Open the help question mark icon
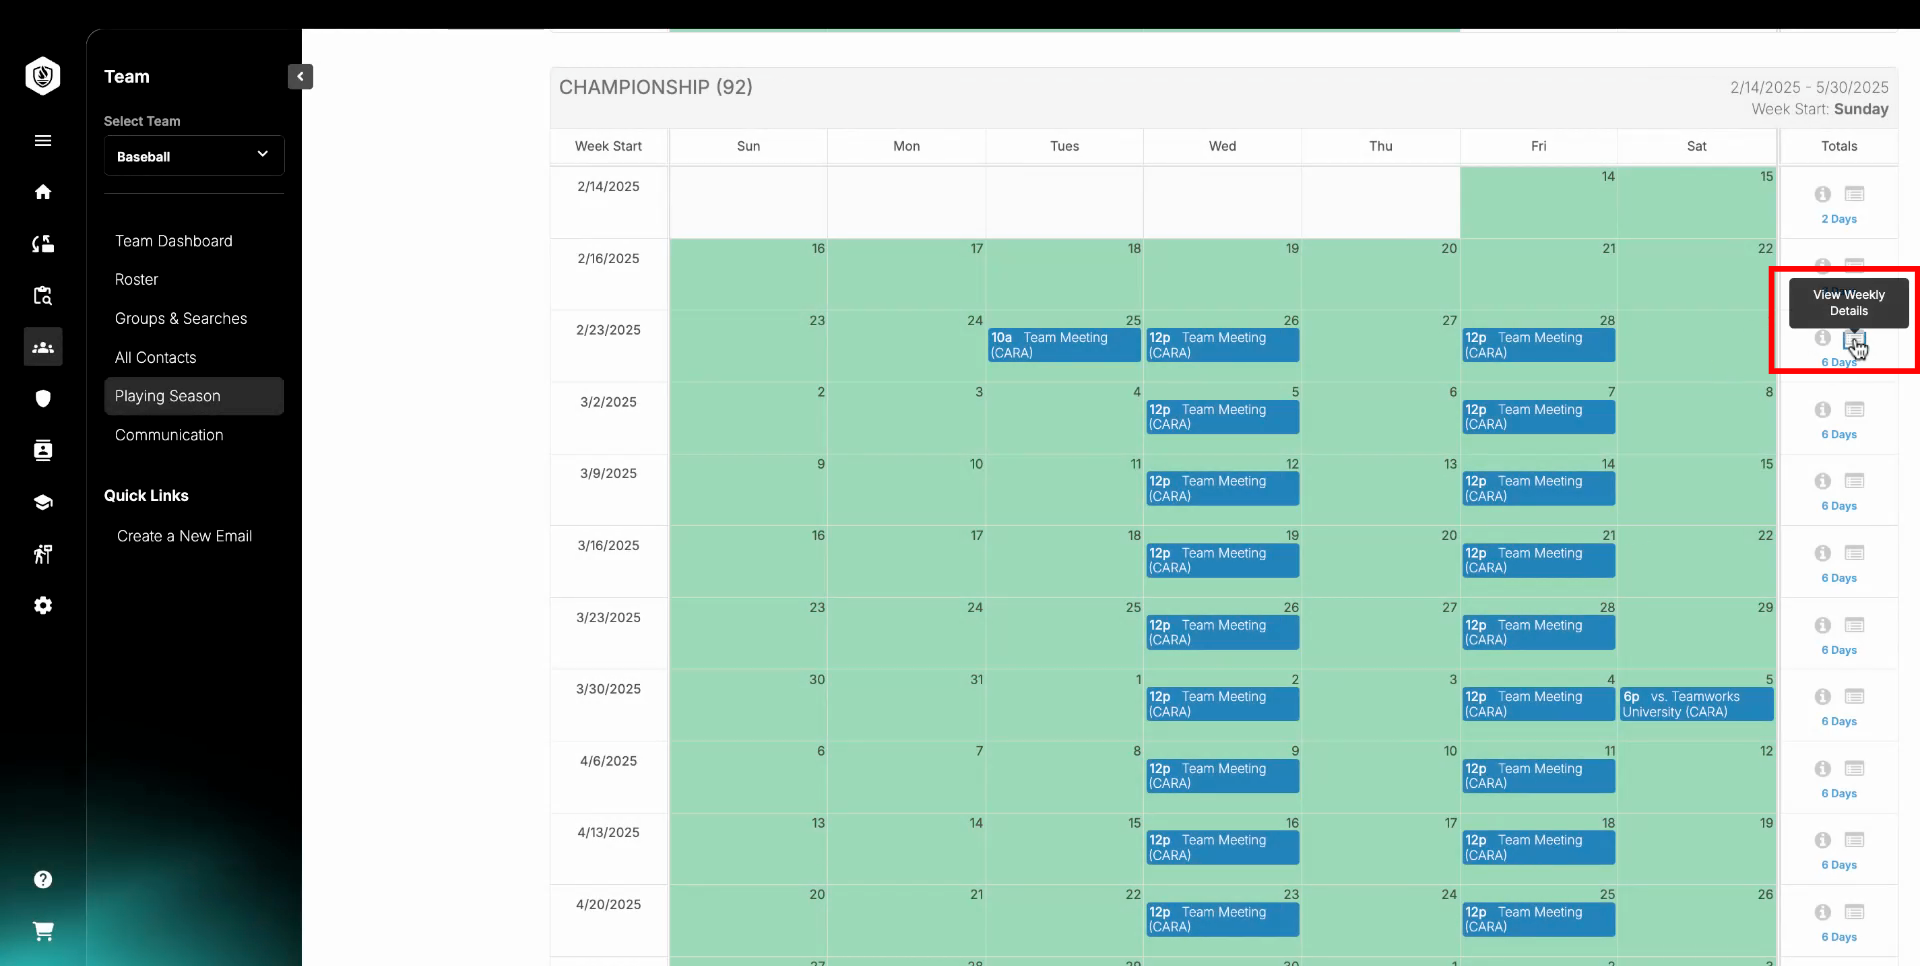Screen dimensions: 1920x966 [43, 879]
